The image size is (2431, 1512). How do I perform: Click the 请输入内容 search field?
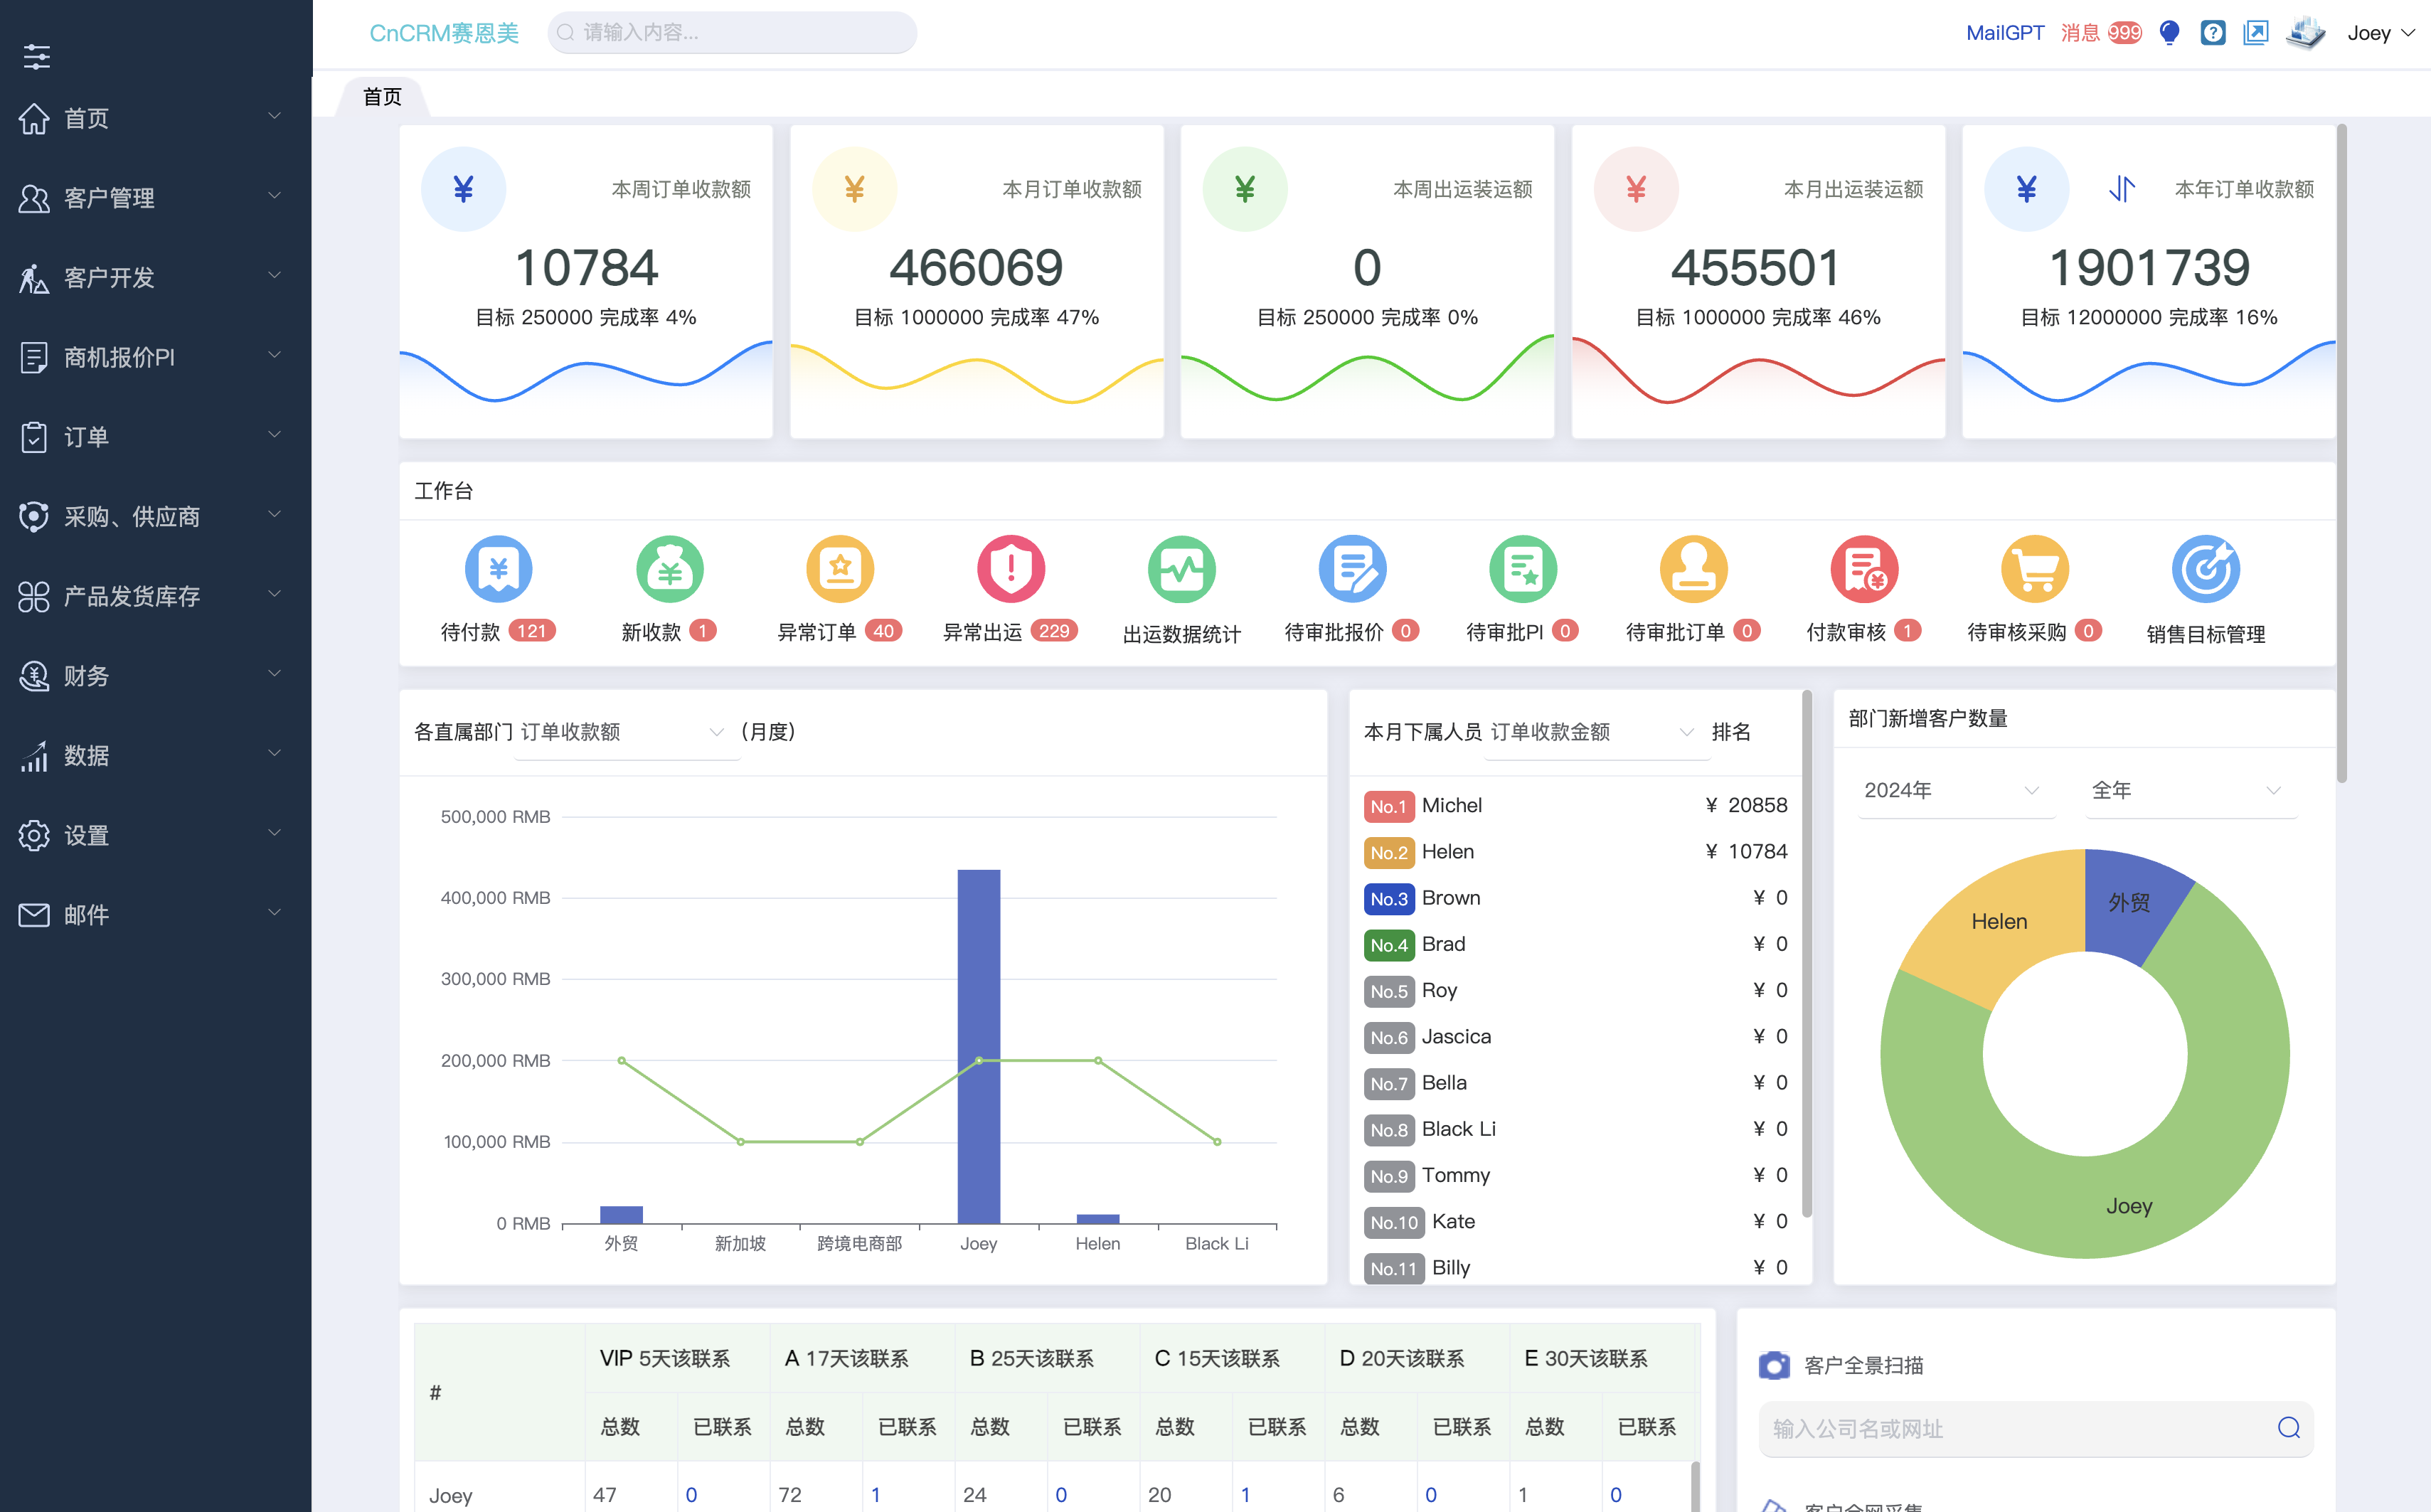pos(735,33)
